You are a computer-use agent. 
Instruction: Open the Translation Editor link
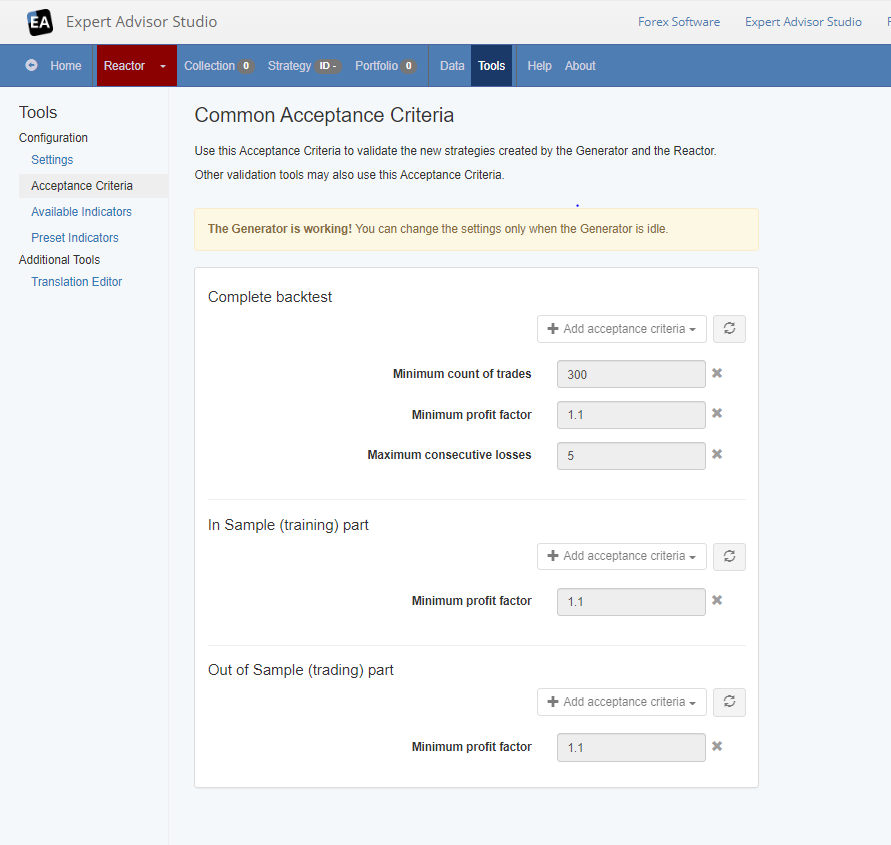[77, 282]
